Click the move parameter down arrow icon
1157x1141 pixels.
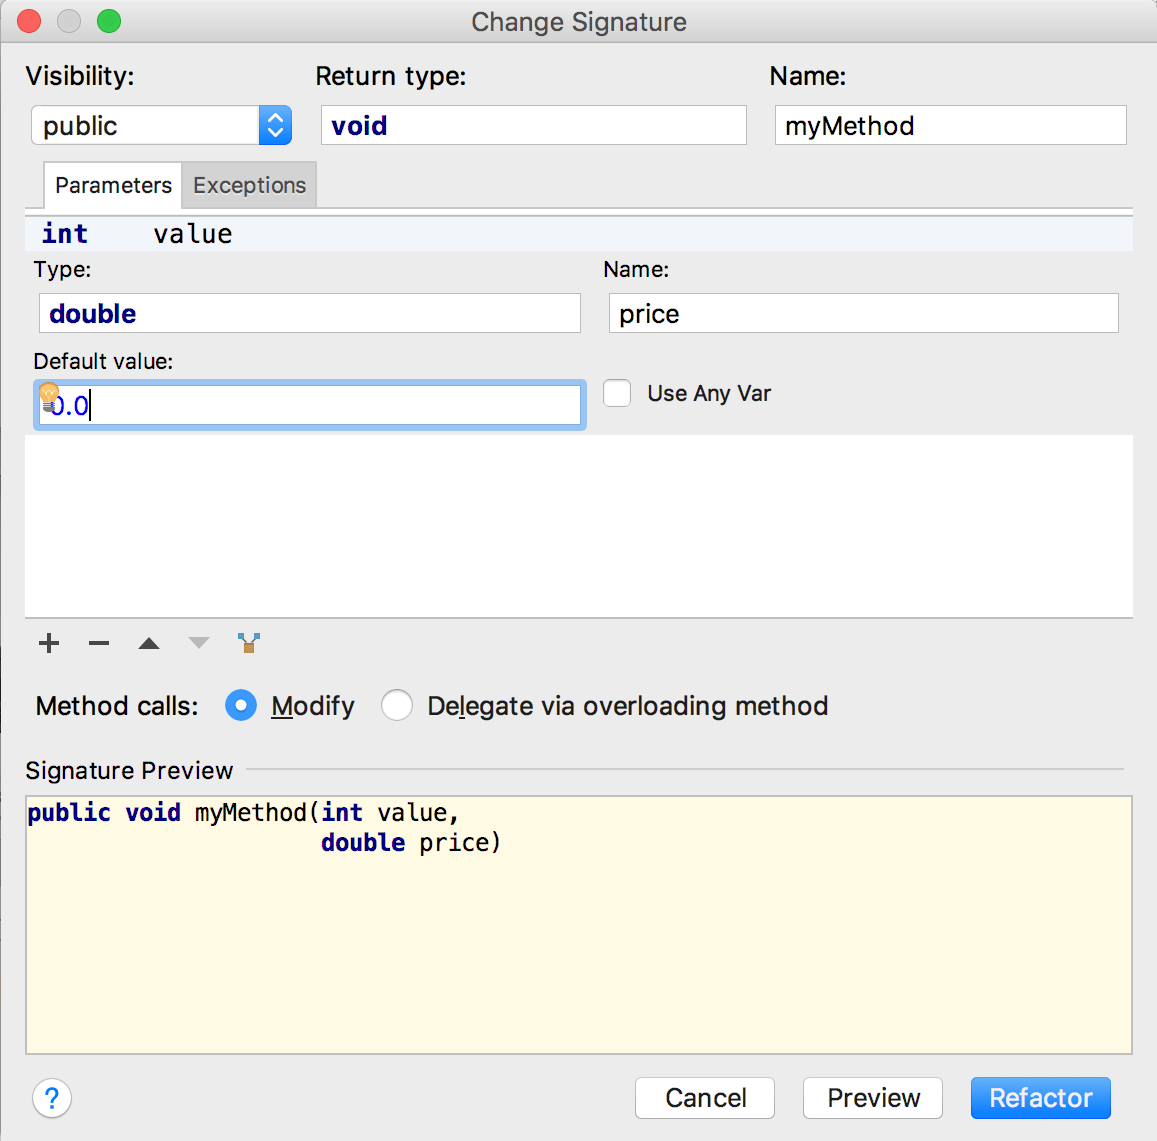pos(198,643)
